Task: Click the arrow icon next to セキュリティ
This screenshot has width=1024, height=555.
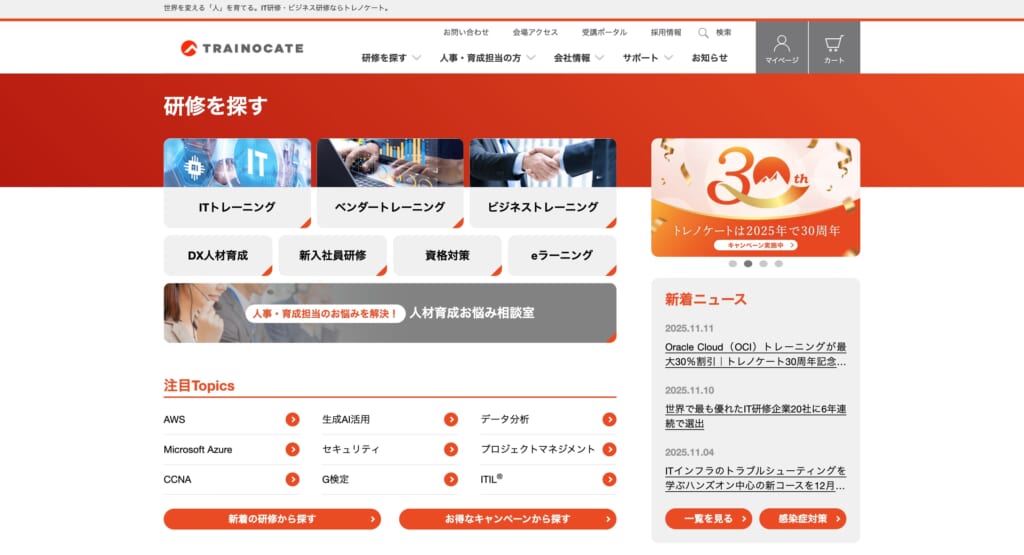Action: (451, 449)
